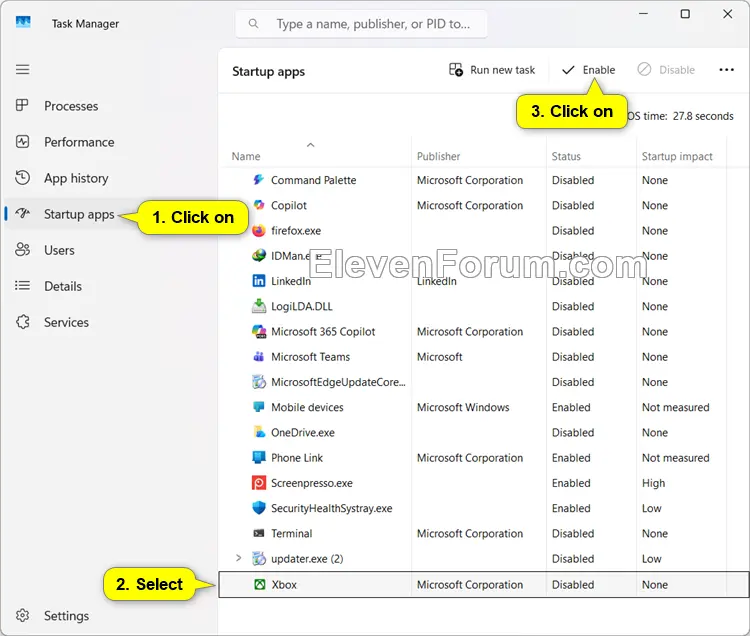Click the App history clock icon
The height and width of the screenshot is (636, 750).
(x=22, y=177)
